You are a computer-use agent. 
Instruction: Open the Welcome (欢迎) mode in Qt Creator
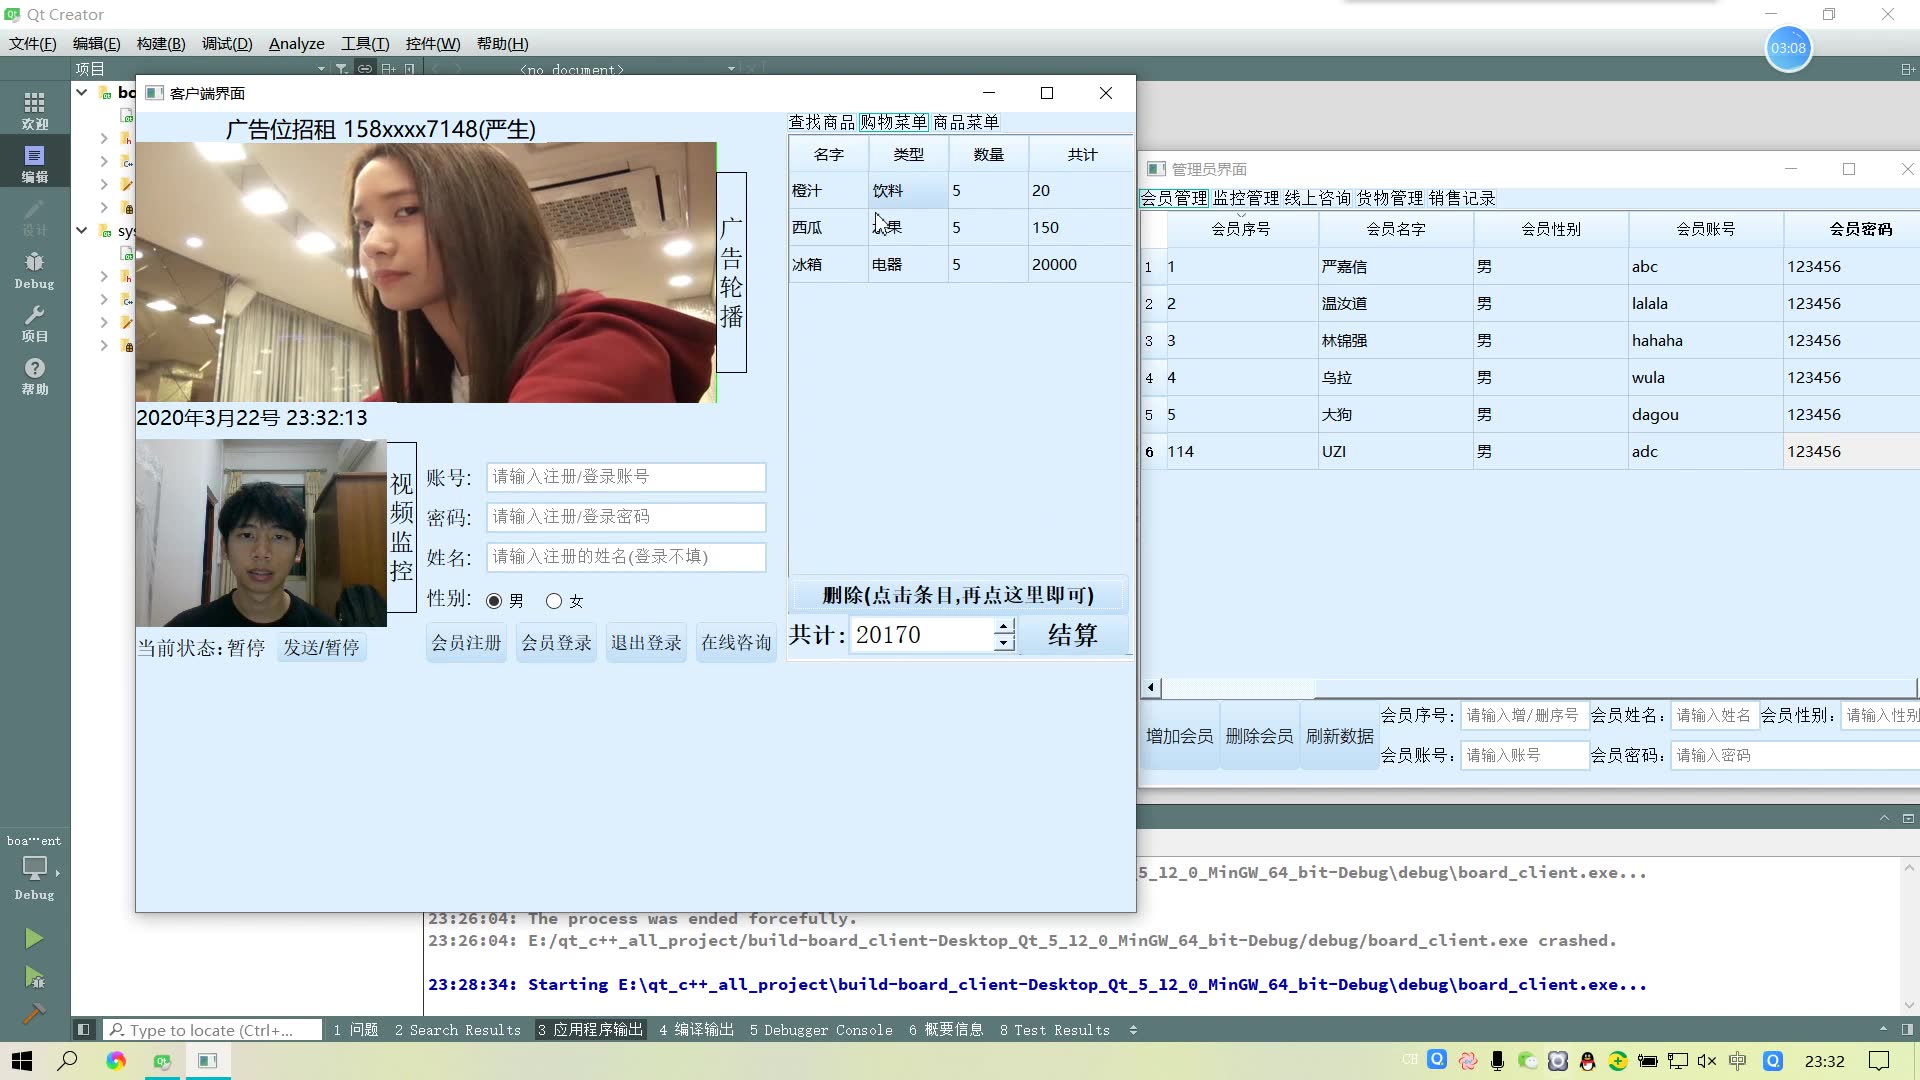[x=34, y=110]
